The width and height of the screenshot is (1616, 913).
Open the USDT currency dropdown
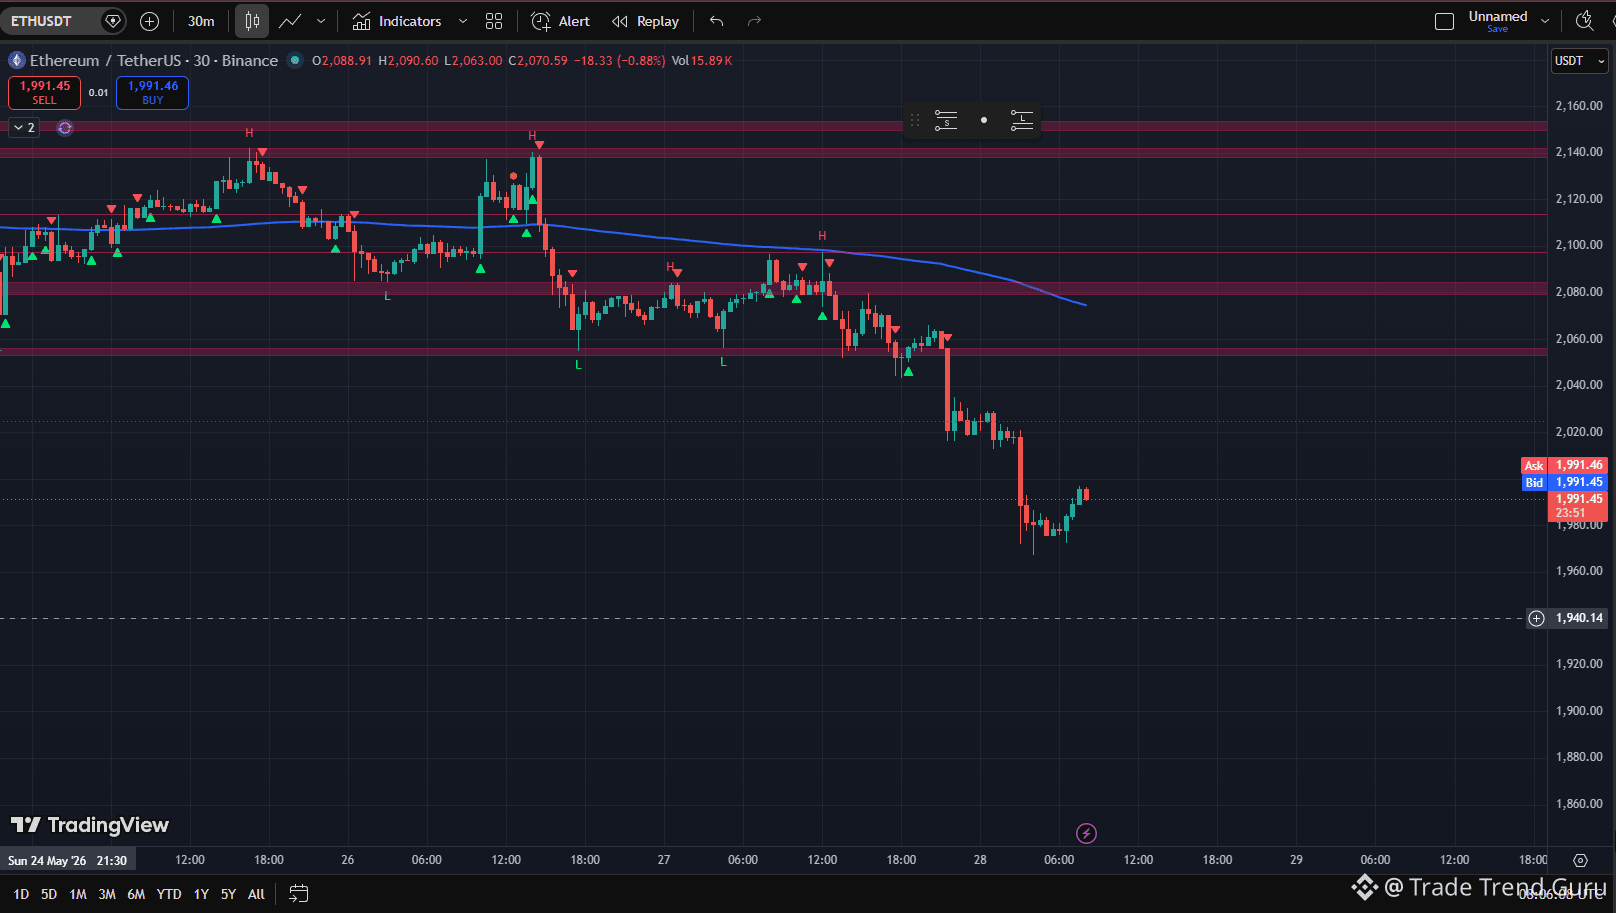click(1579, 61)
